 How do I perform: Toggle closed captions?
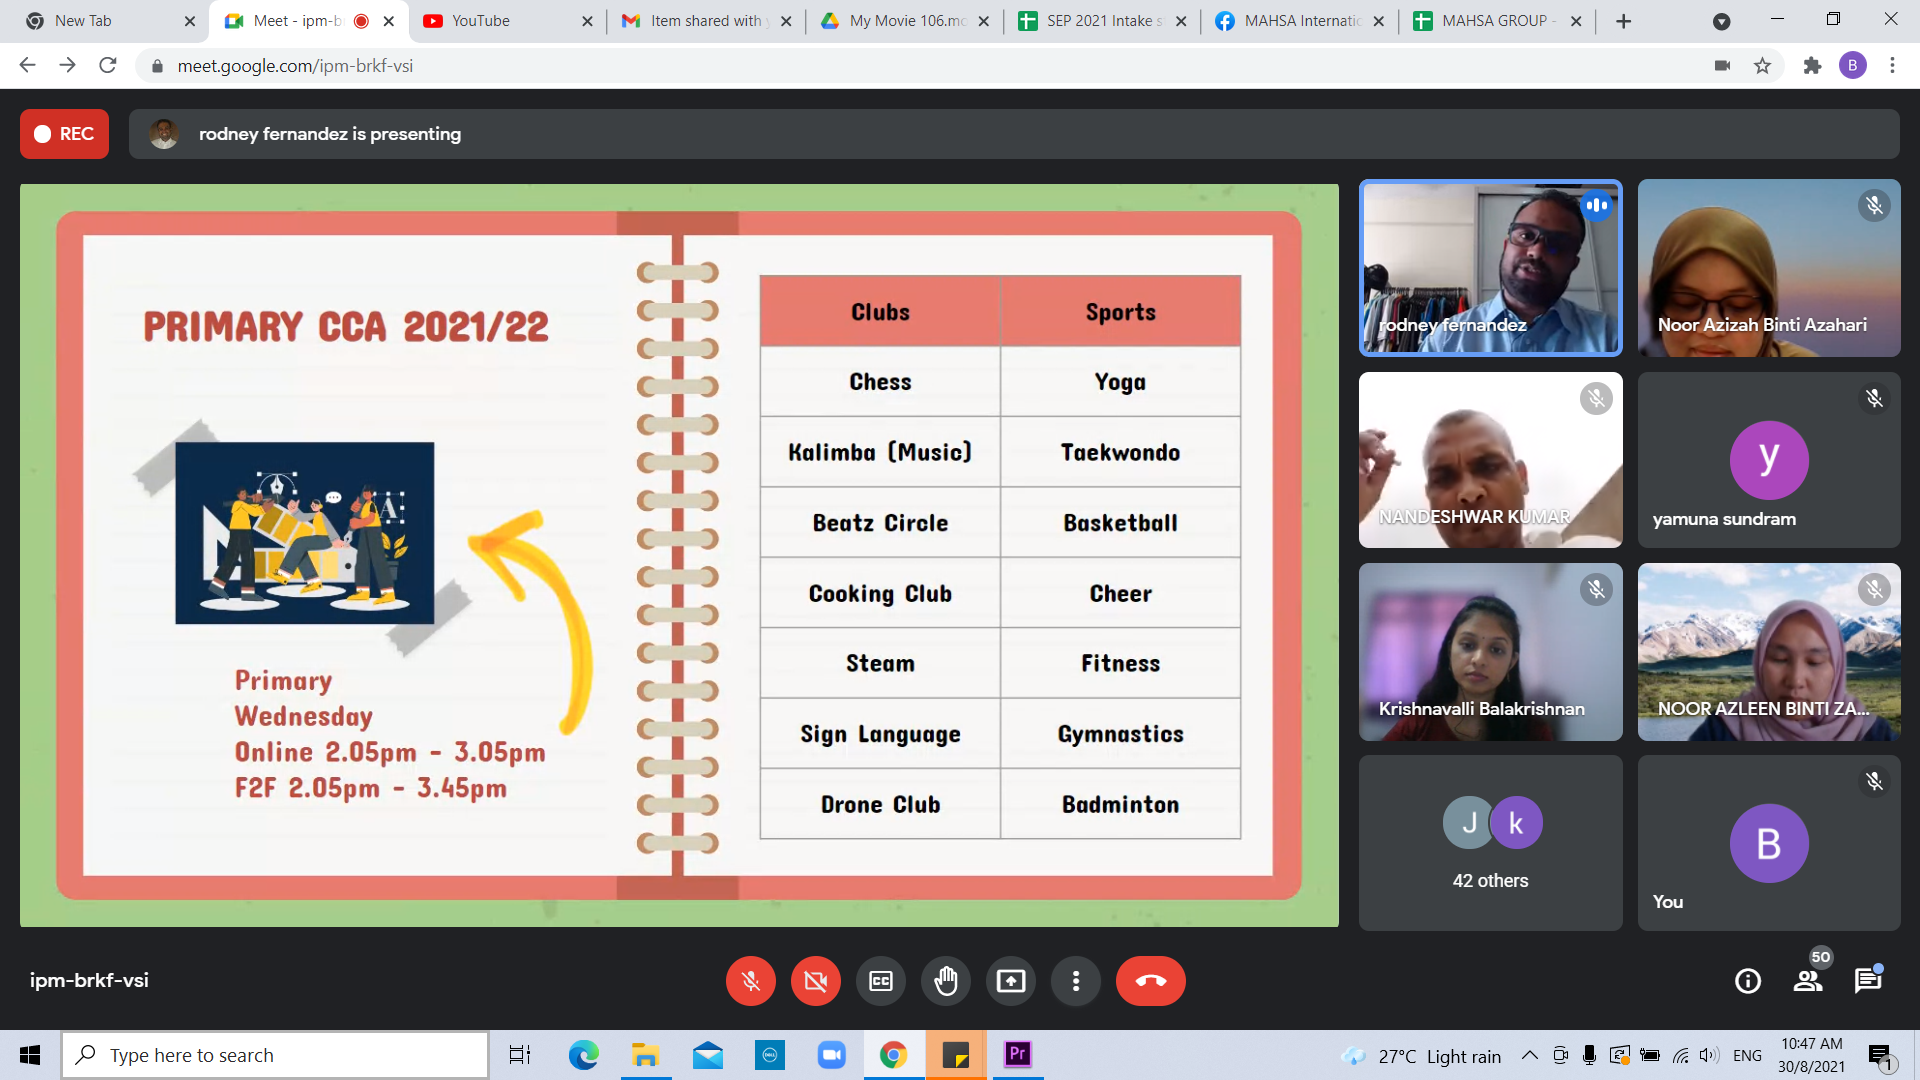pos(880,981)
